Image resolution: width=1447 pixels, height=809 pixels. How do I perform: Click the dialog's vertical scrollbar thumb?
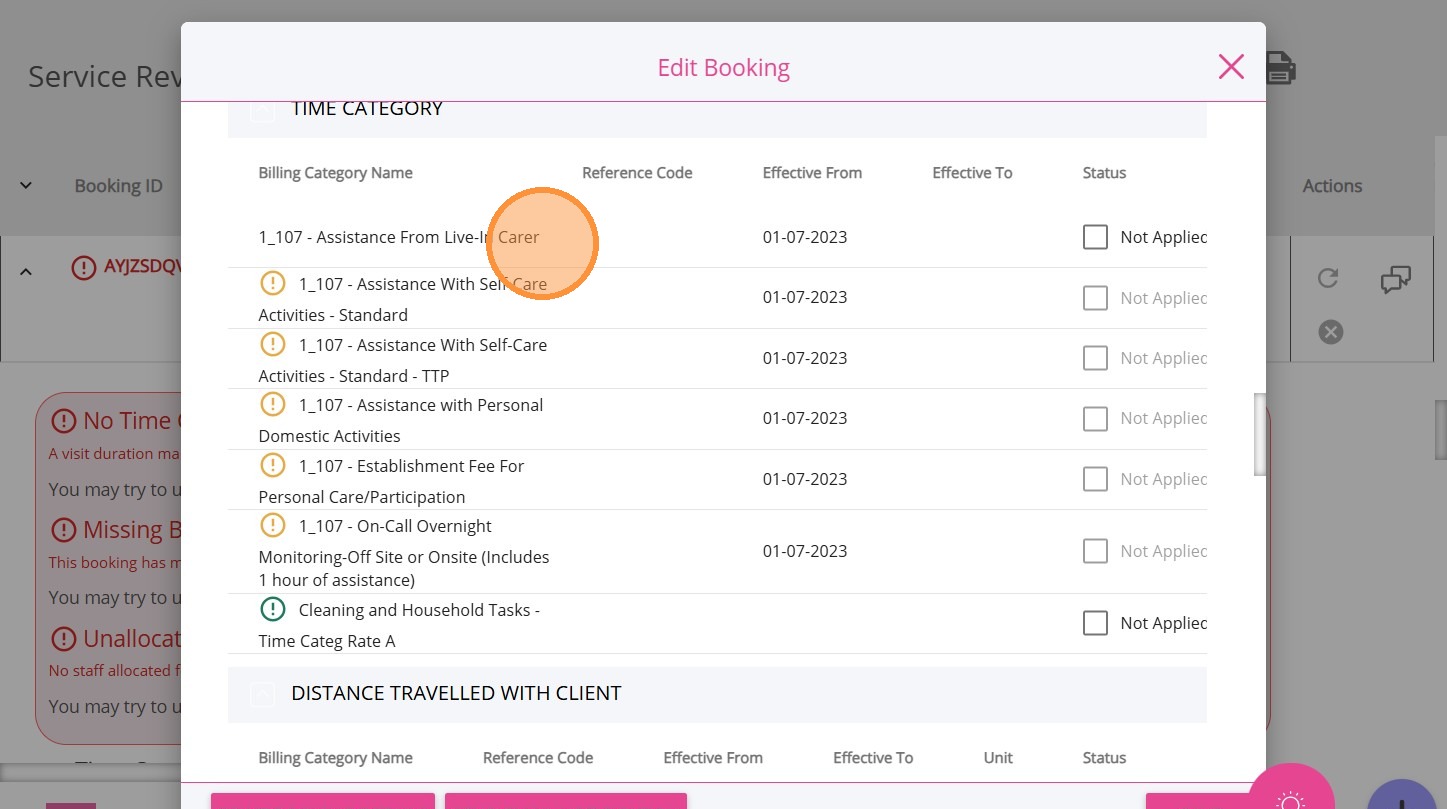[1260, 434]
